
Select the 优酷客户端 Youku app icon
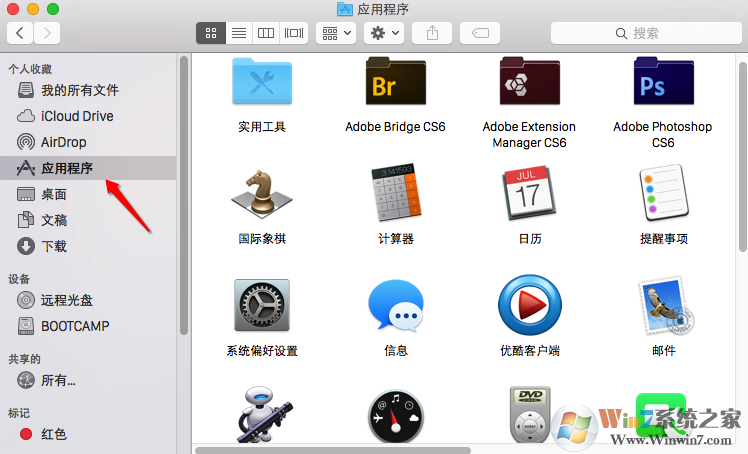click(x=530, y=305)
